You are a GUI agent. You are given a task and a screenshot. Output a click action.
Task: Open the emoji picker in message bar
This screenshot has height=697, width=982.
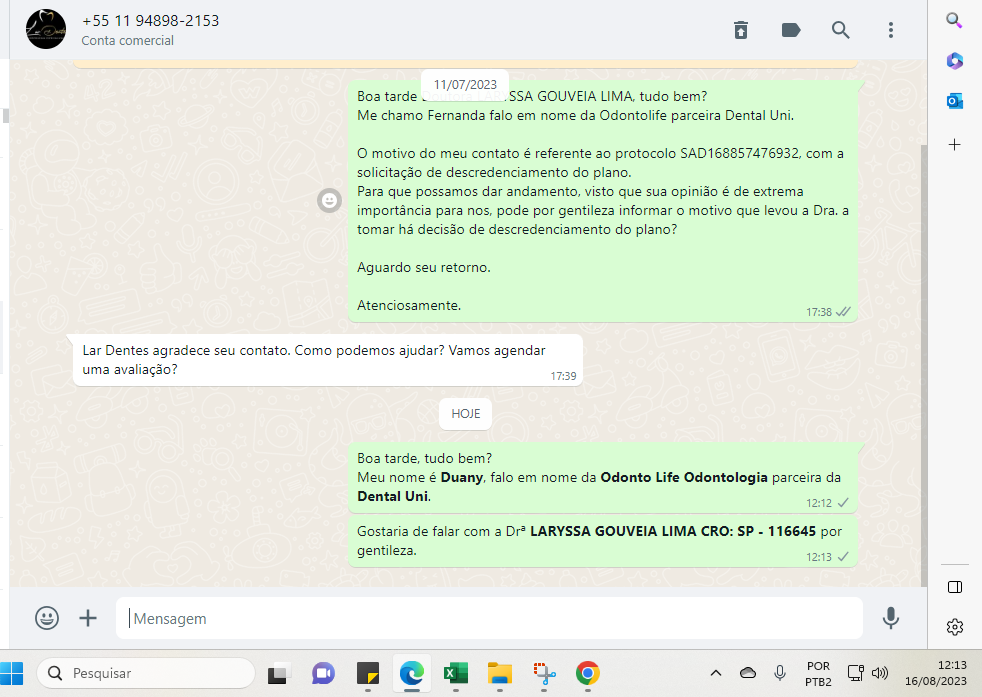click(47, 618)
